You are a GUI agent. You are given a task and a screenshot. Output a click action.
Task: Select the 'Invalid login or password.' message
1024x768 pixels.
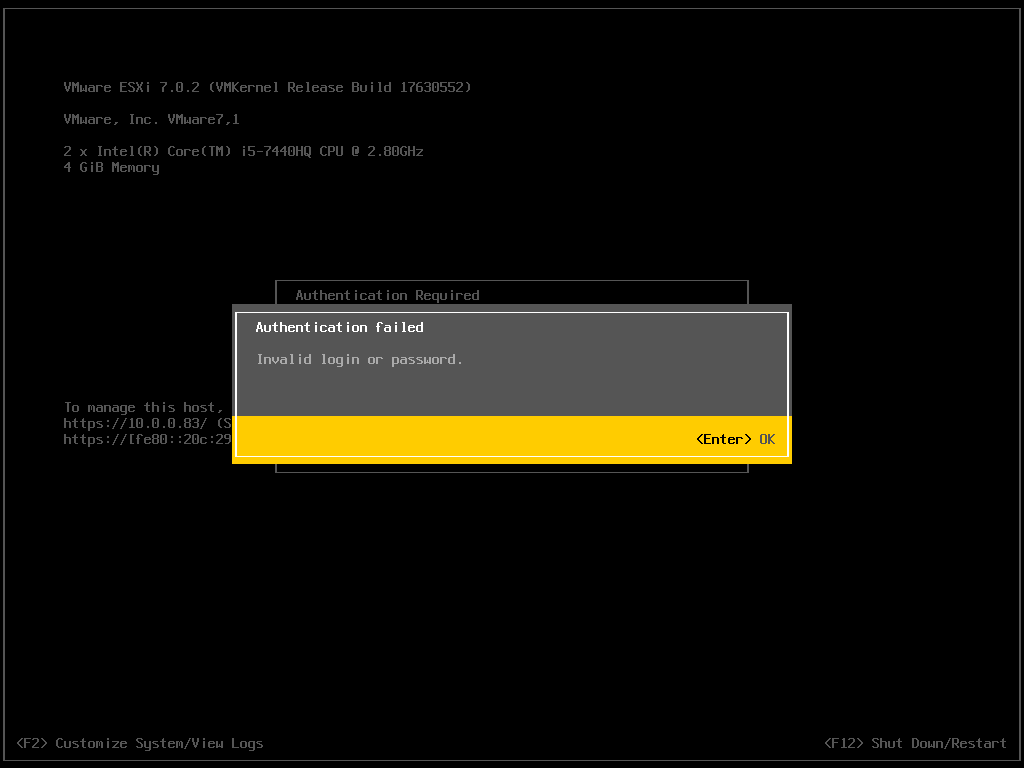tap(360, 359)
